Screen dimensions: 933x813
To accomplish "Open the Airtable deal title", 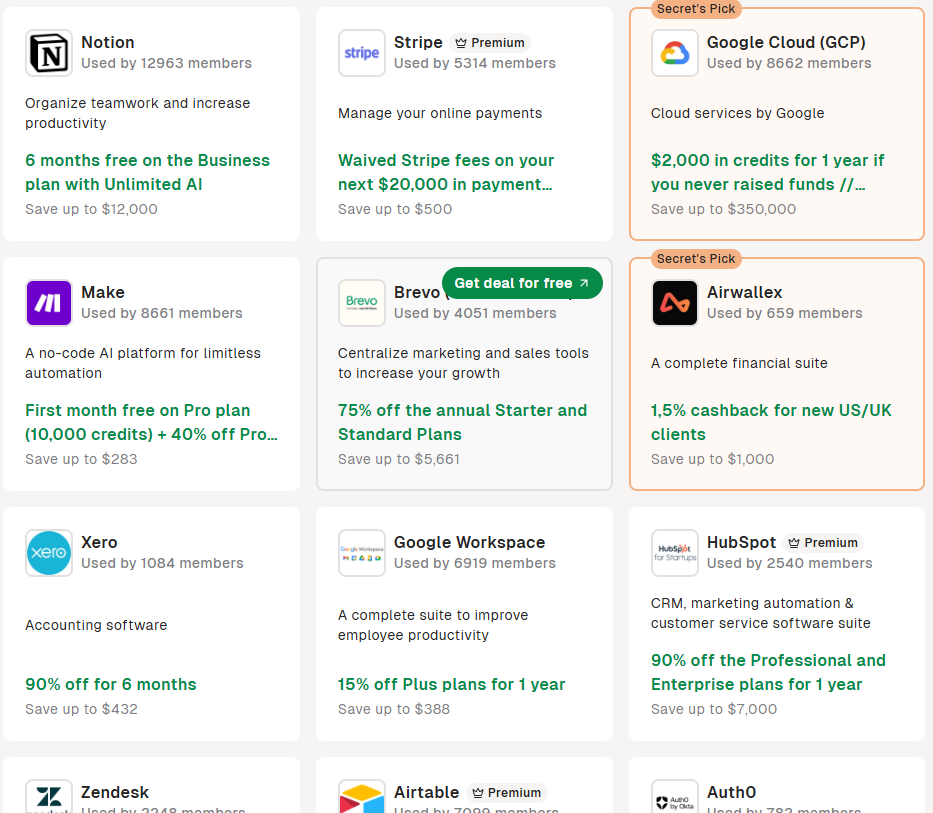I will pos(427,792).
